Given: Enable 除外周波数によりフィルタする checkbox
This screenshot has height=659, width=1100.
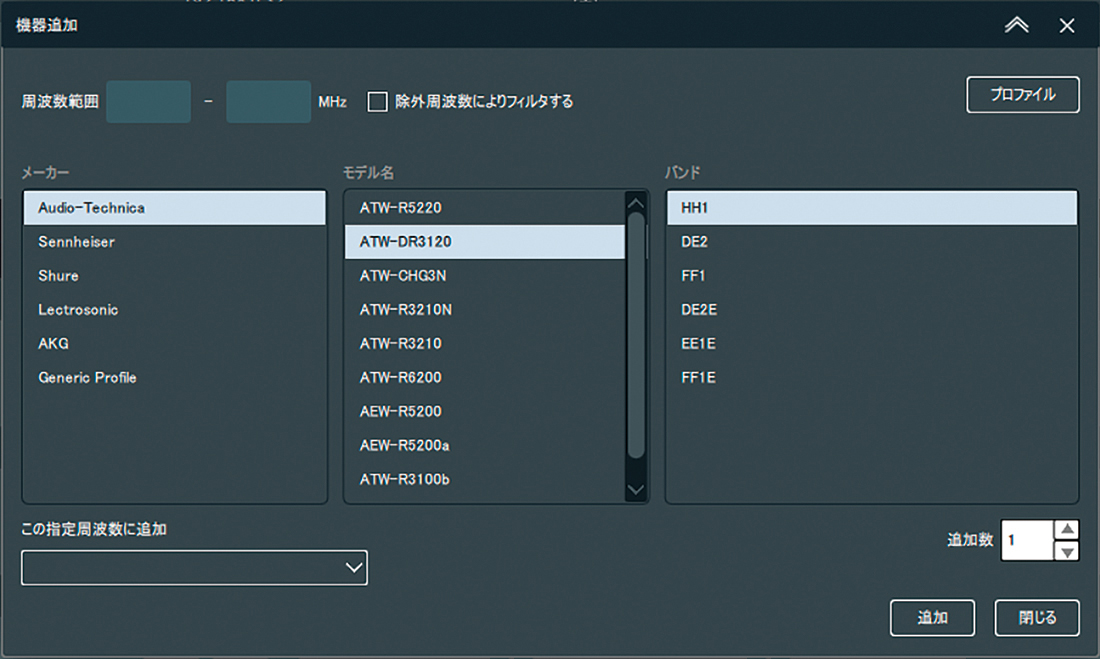Looking at the screenshot, I should pos(377,102).
